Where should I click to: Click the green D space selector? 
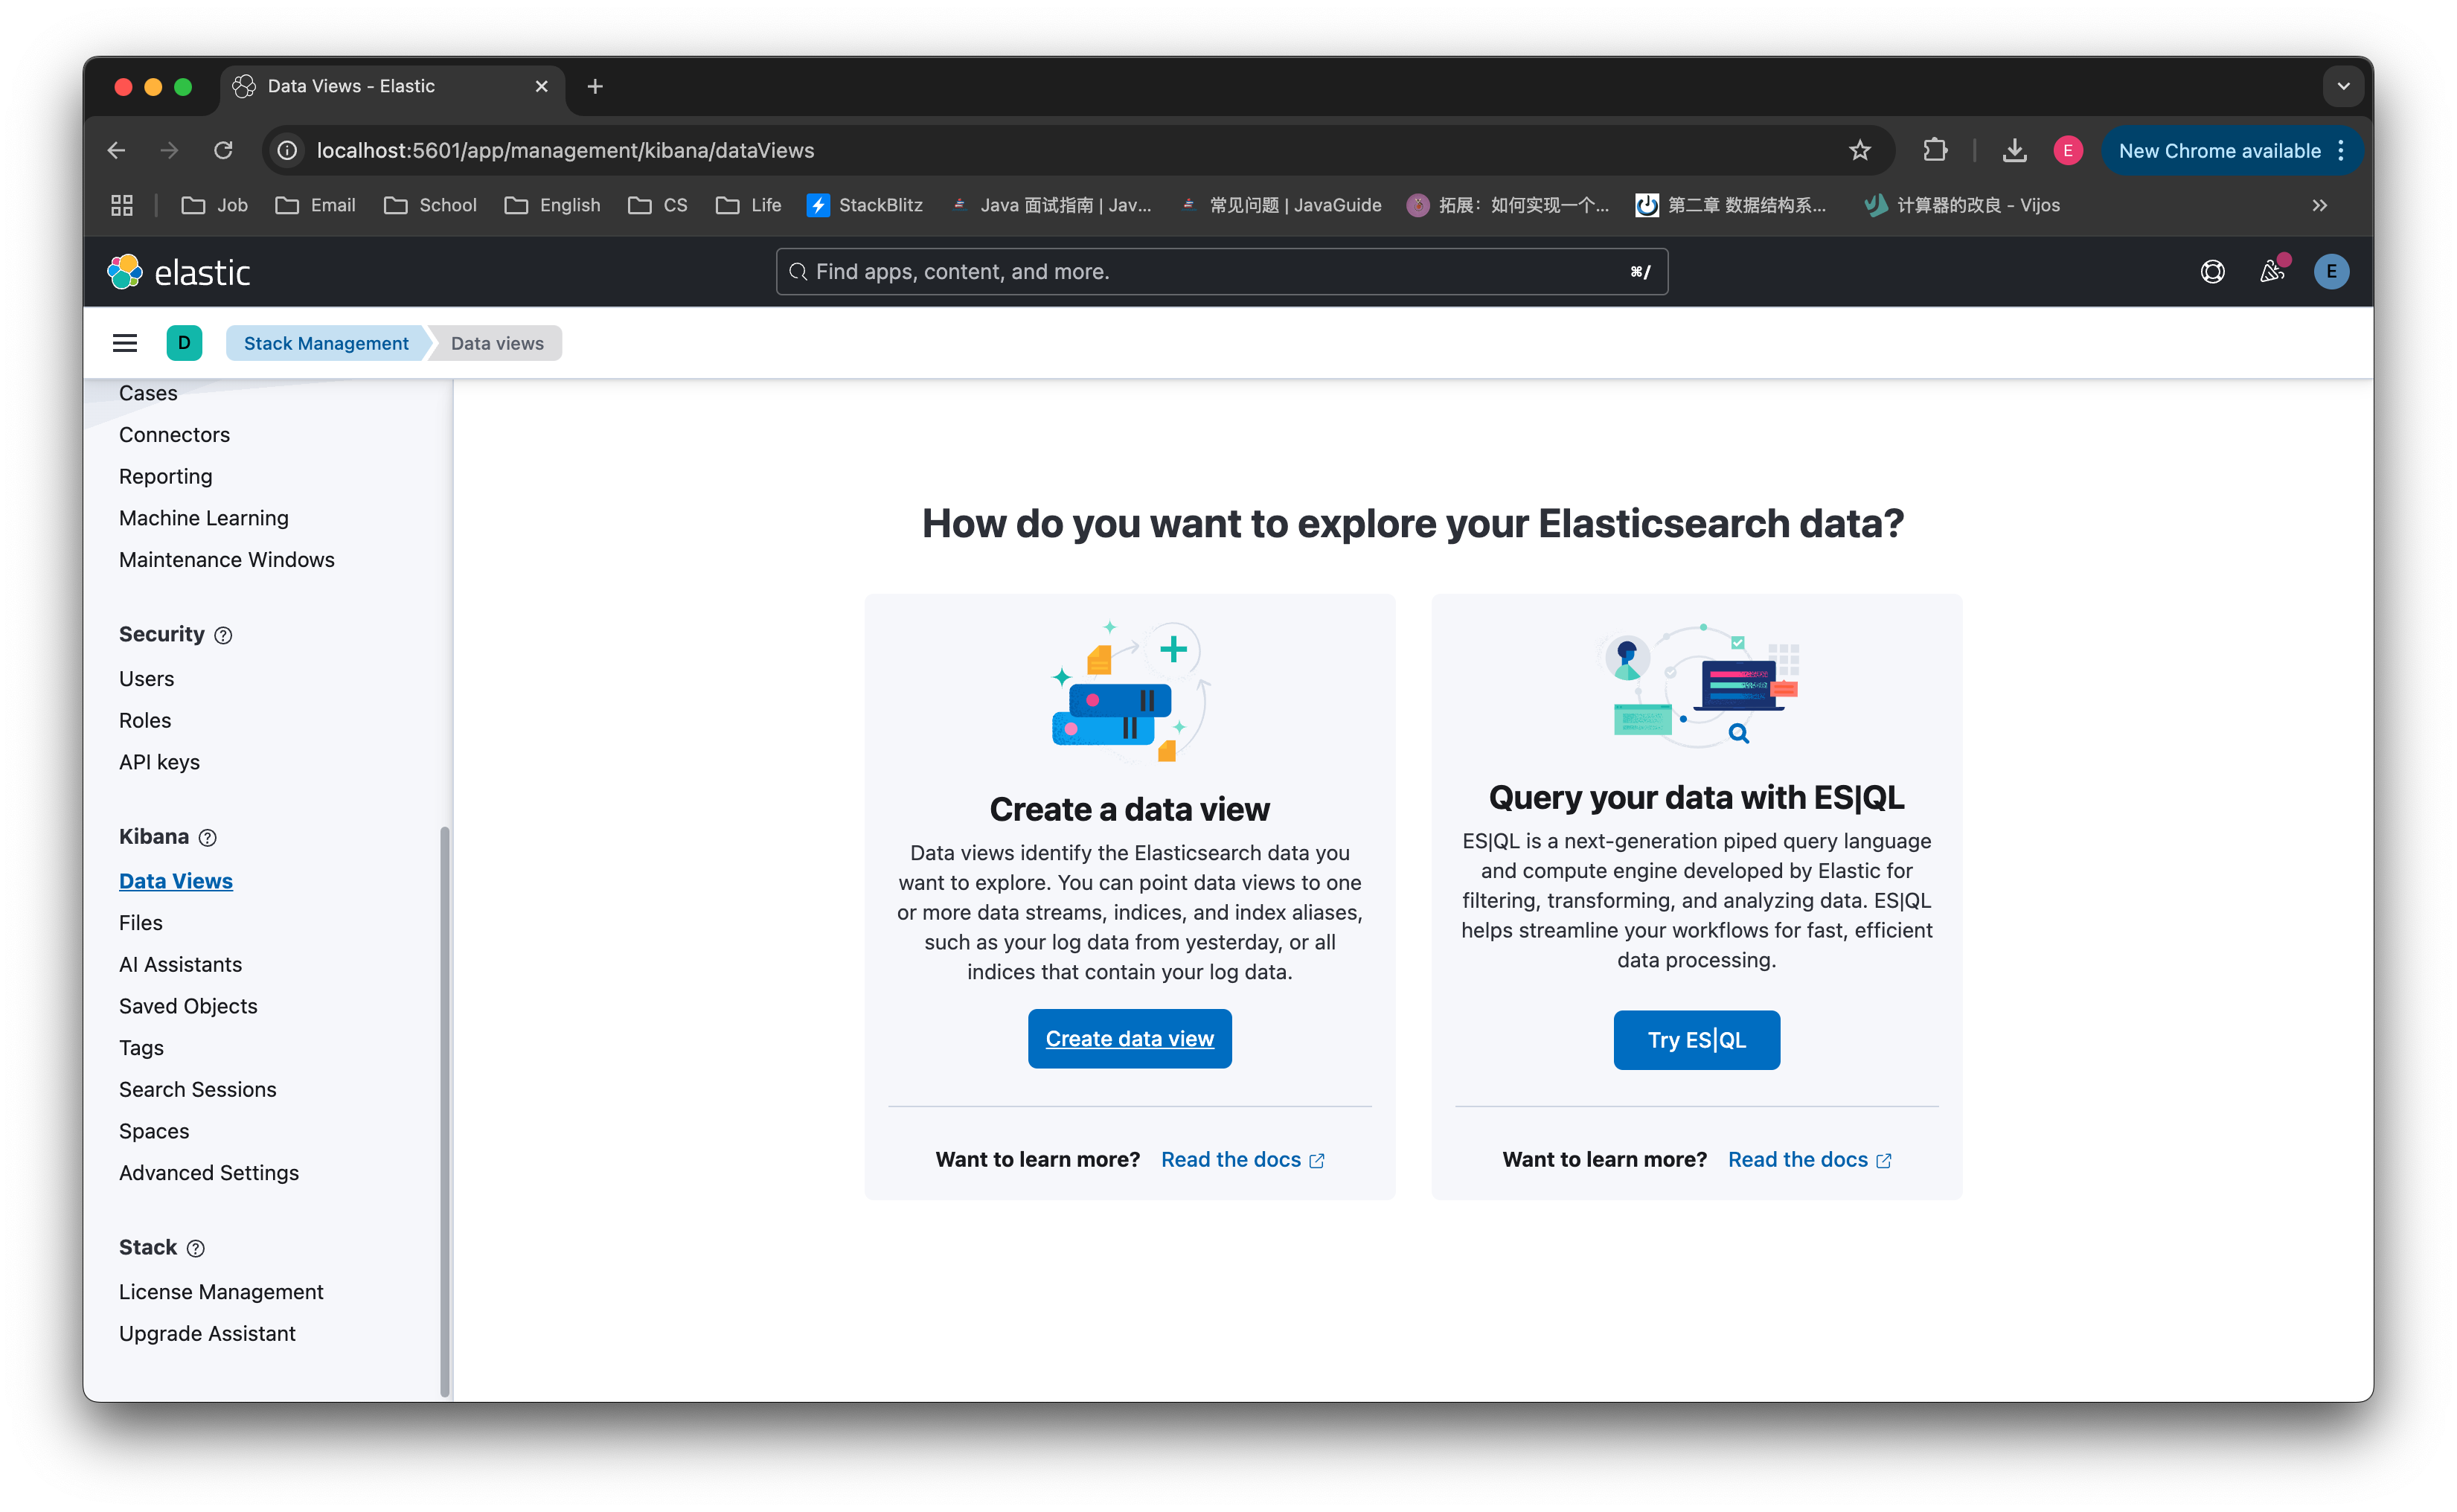(184, 343)
